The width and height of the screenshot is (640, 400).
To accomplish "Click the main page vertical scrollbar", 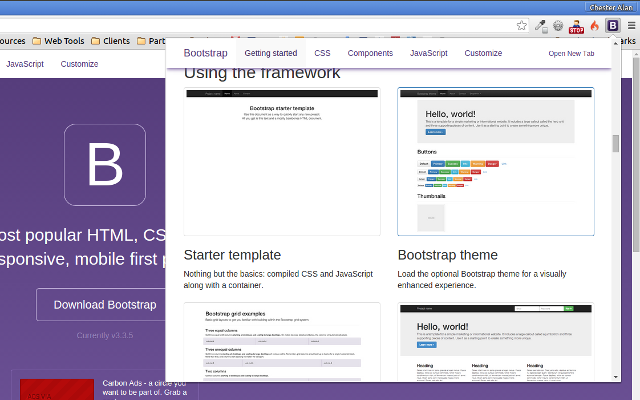I will click(636, 155).
